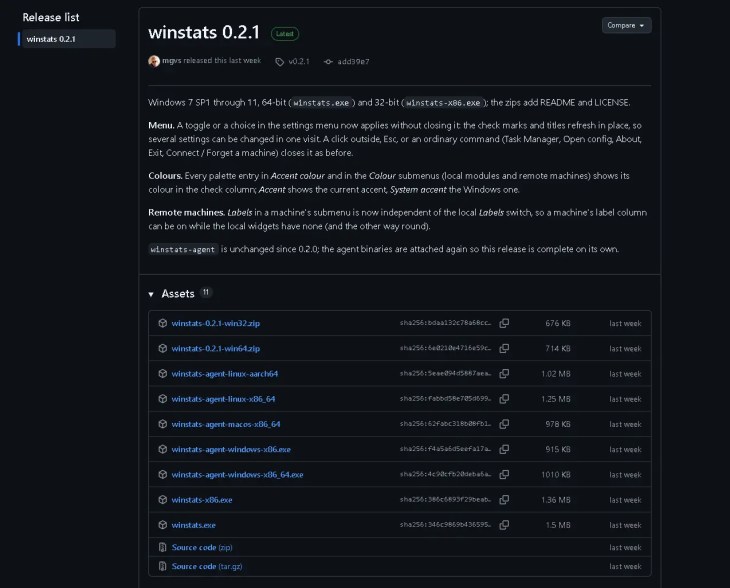The width and height of the screenshot is (730, 588).
Task: Open mgvs user profile link
Action: pos(171,61)
